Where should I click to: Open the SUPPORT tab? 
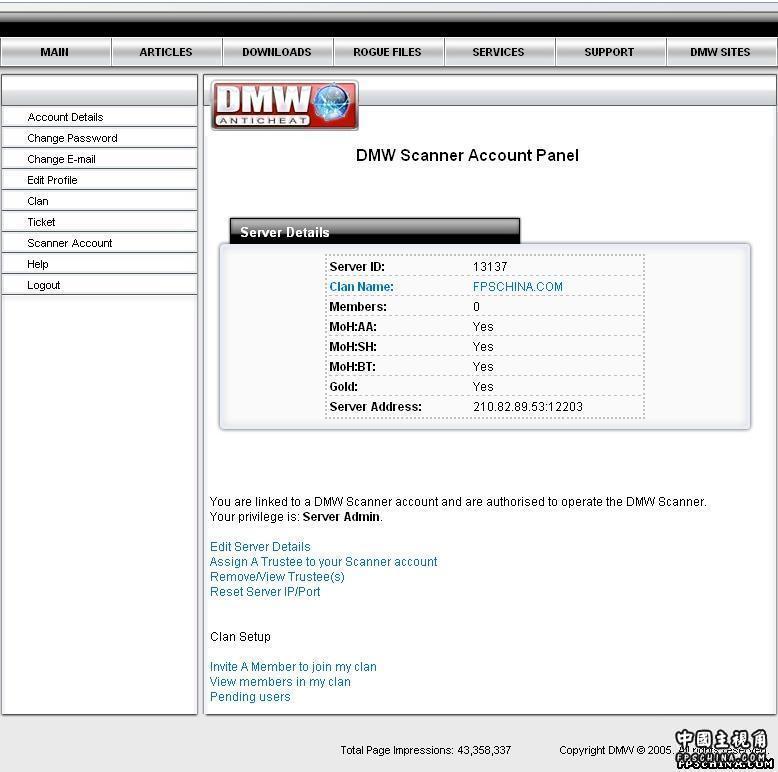click(x=609, y=52)
